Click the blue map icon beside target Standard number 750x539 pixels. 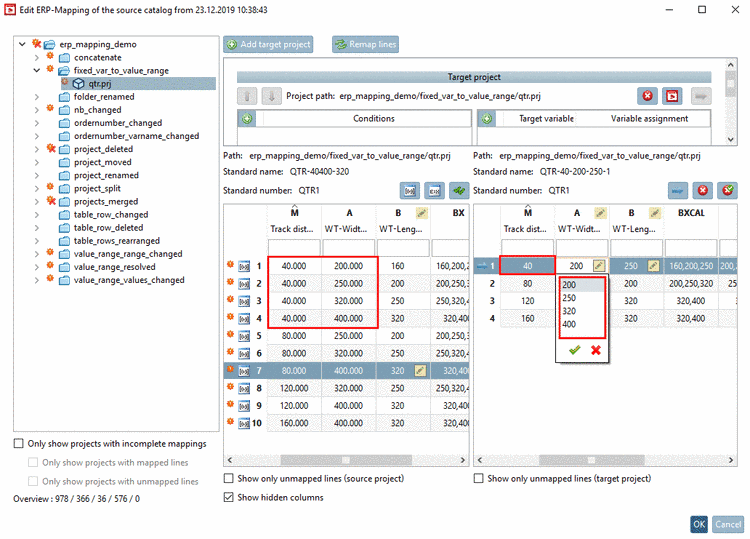[x=678, y=190]
